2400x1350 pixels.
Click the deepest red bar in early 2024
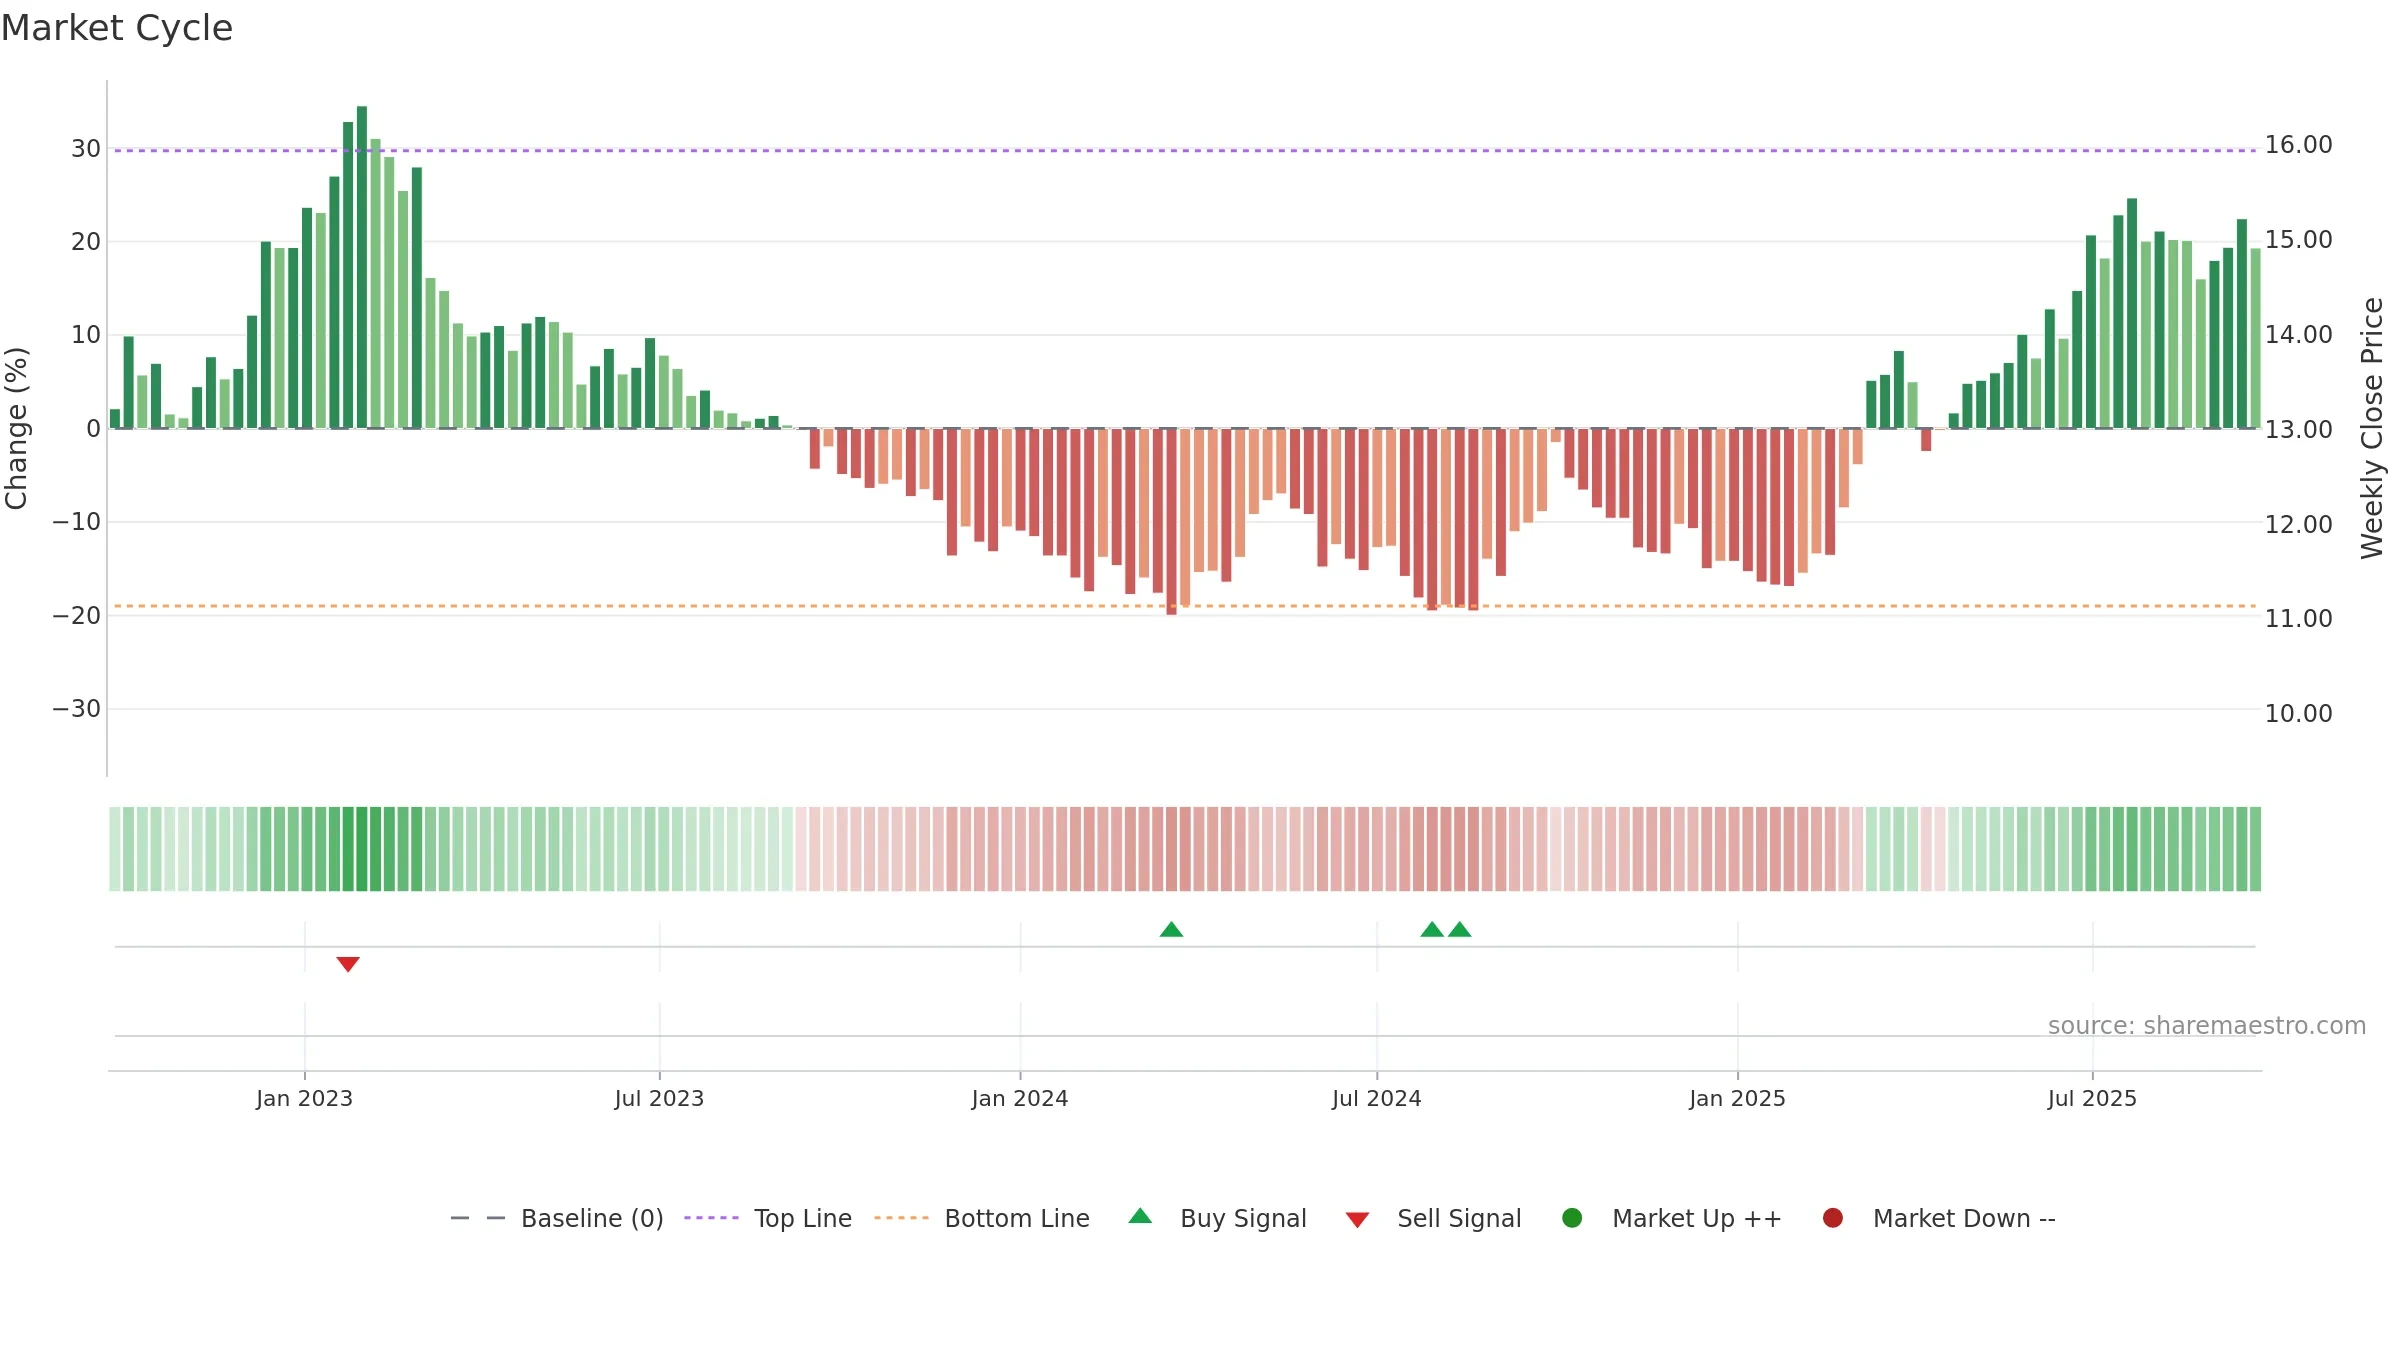pos(1171,521)
